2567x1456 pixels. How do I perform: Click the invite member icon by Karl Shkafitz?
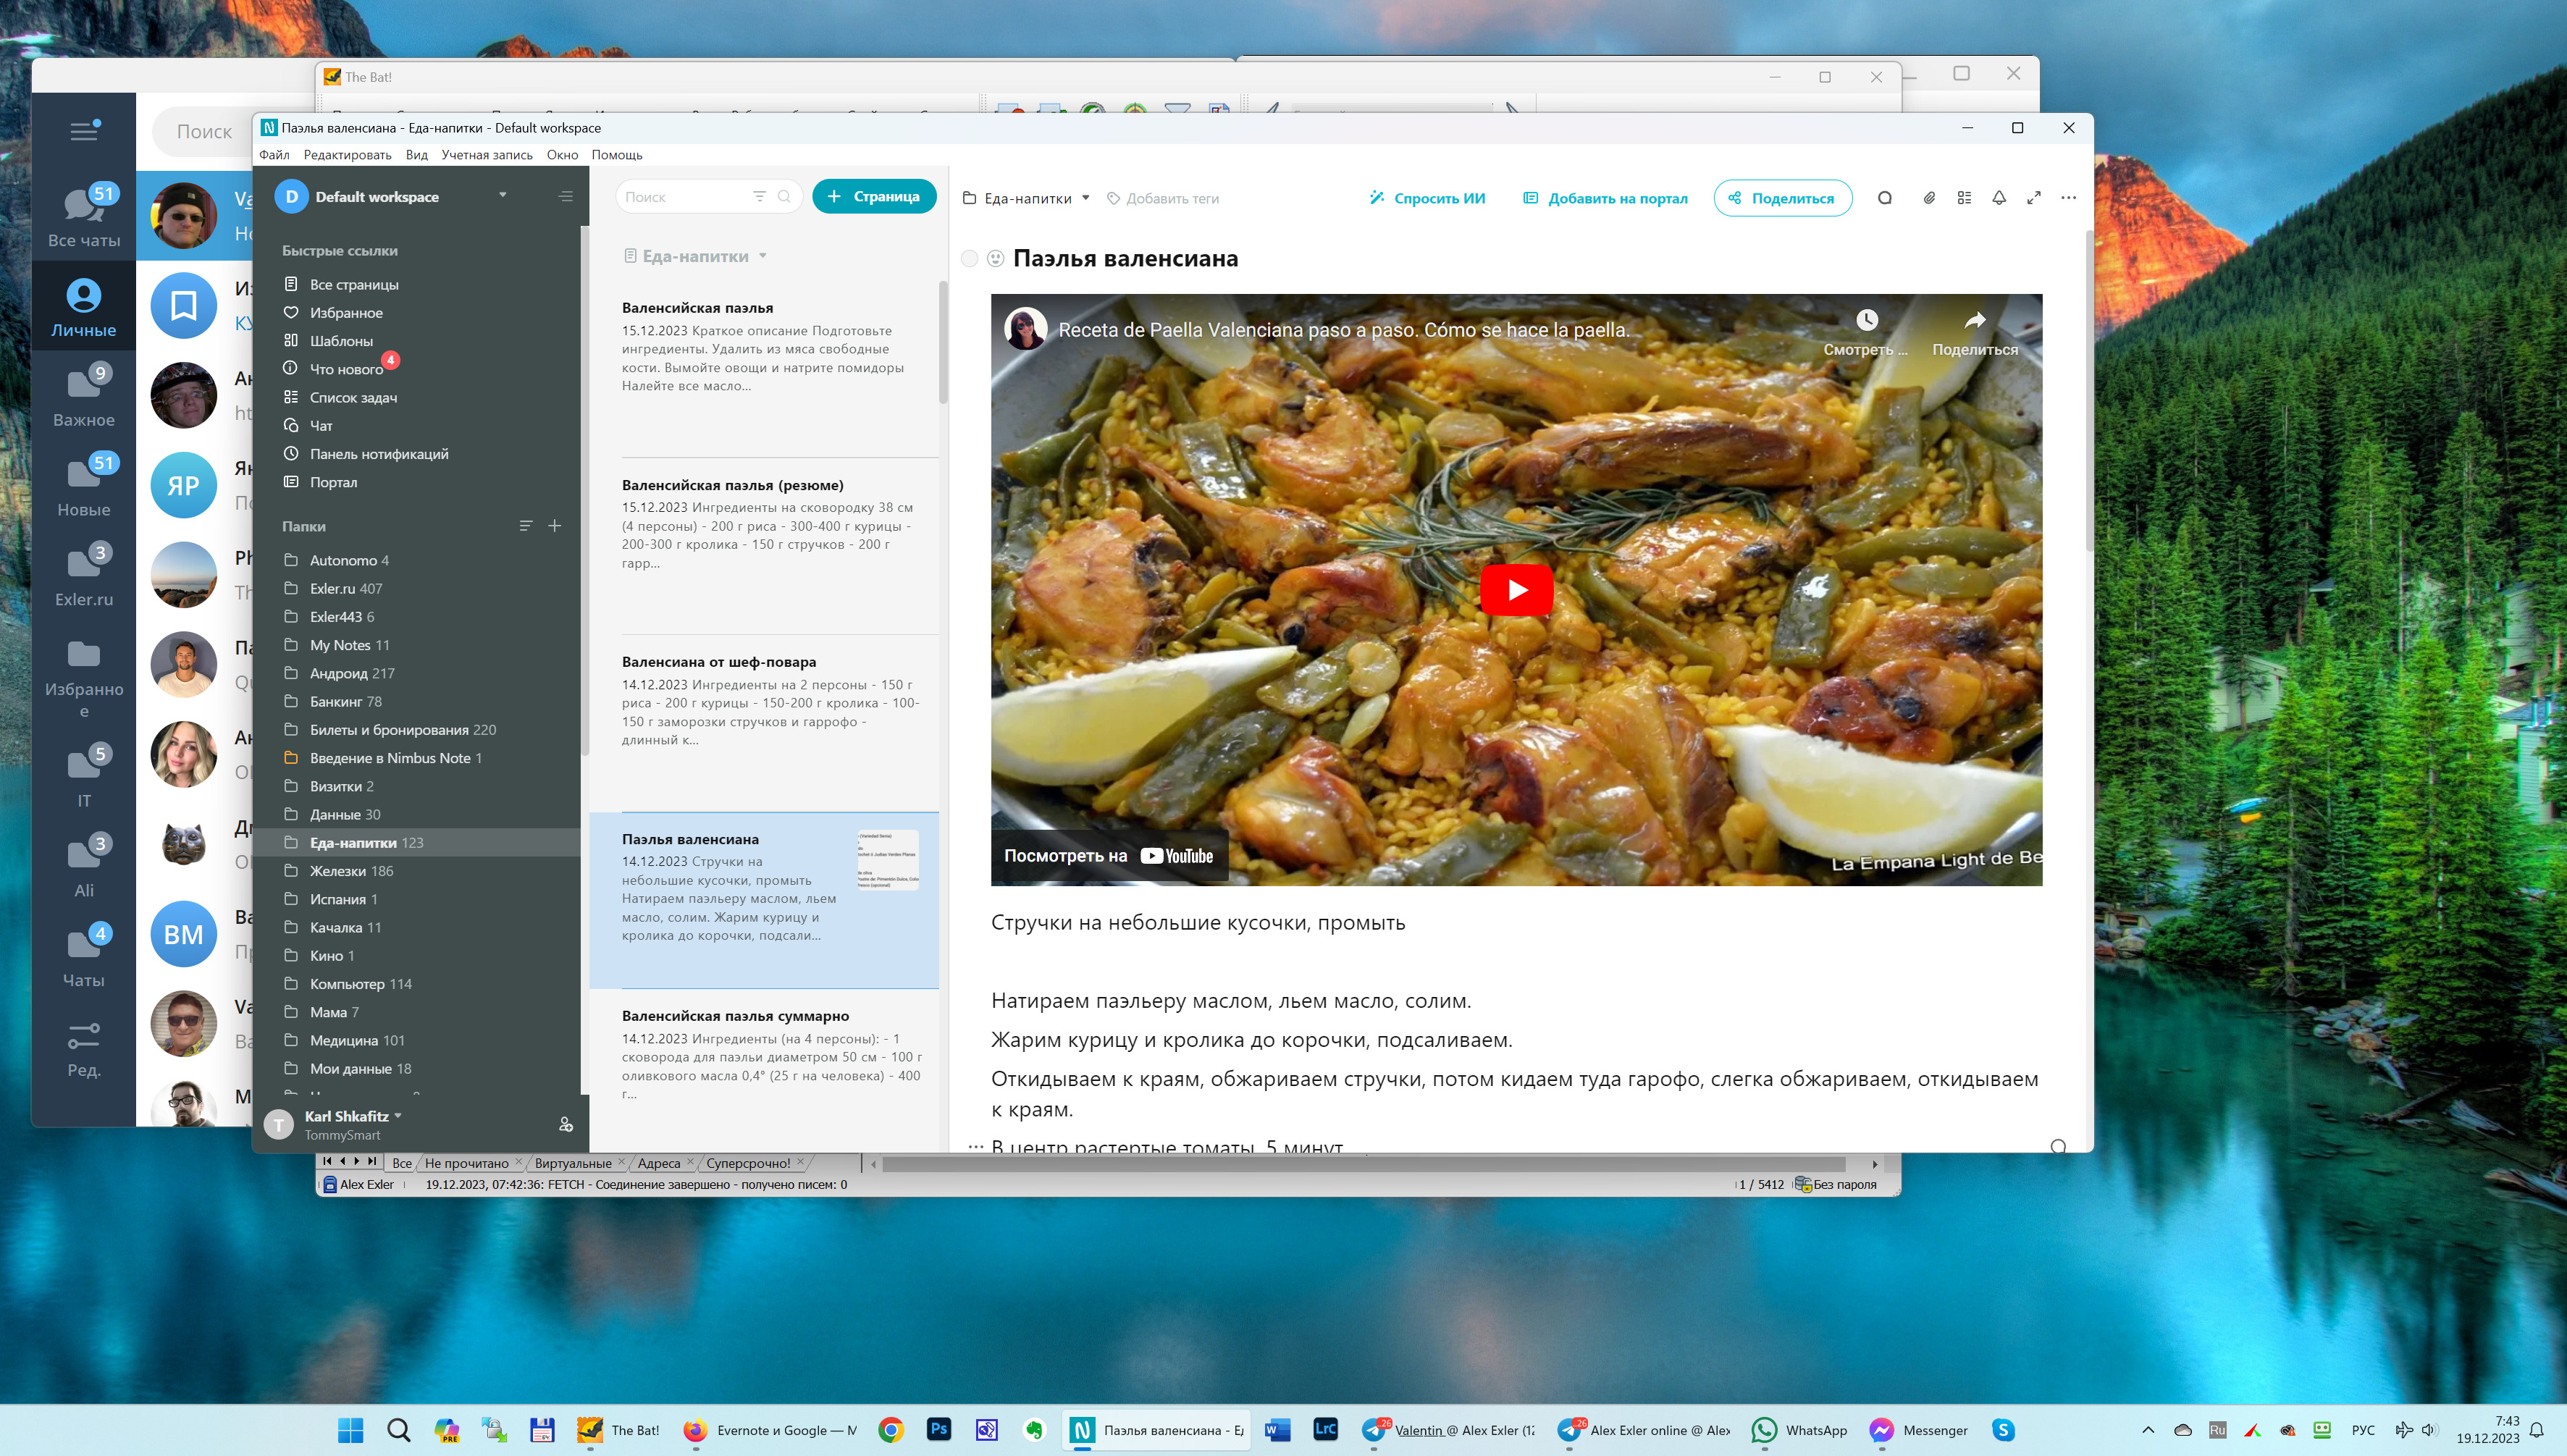tap(565, 1124)
